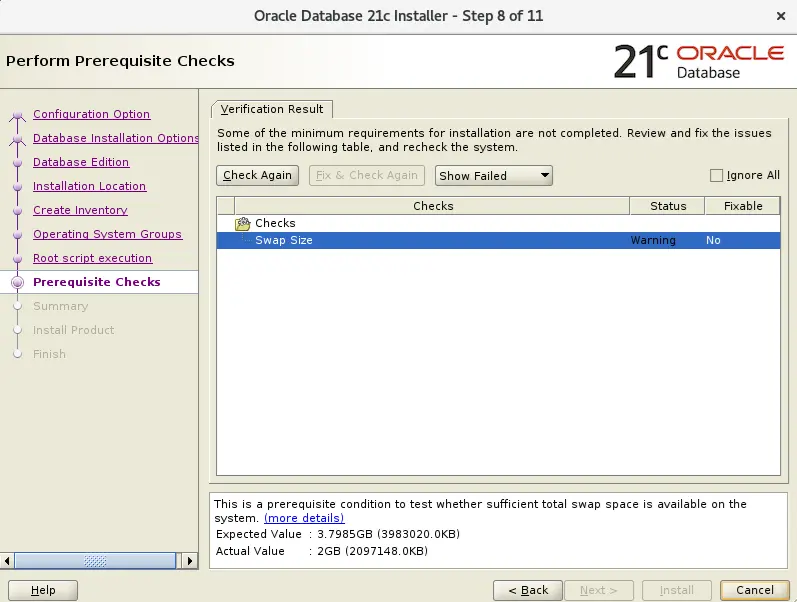
Task: Go to Root script execution step
Action: coord(93,258)
